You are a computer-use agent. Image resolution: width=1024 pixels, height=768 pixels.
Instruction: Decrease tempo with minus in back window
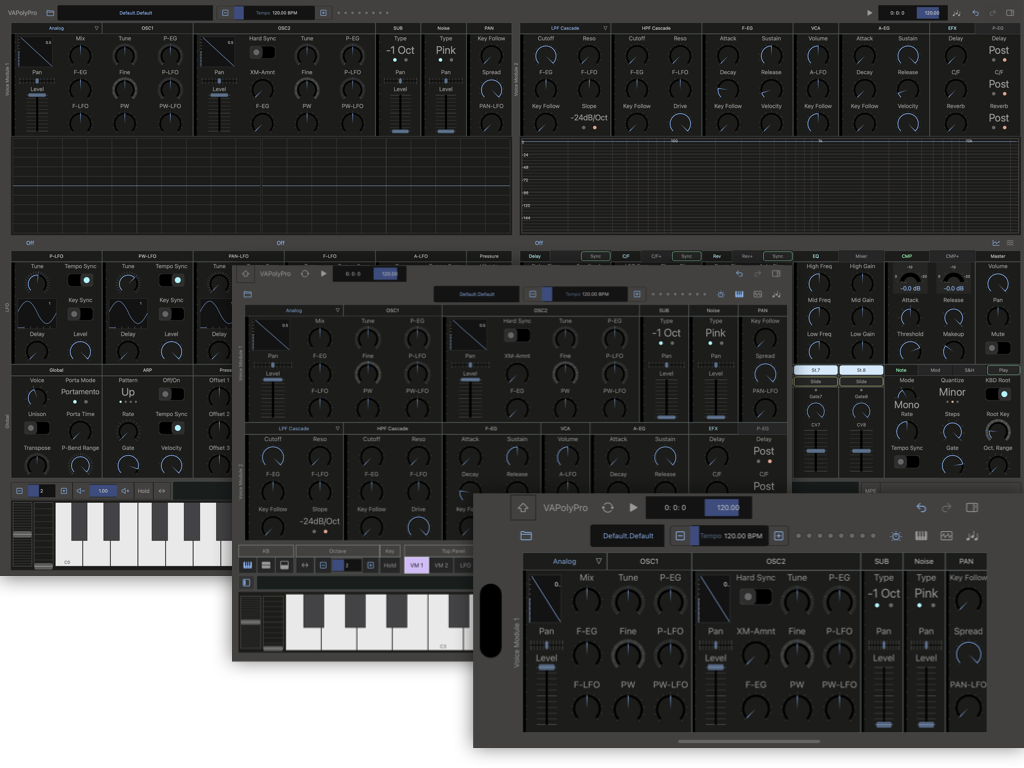[225, 12]
